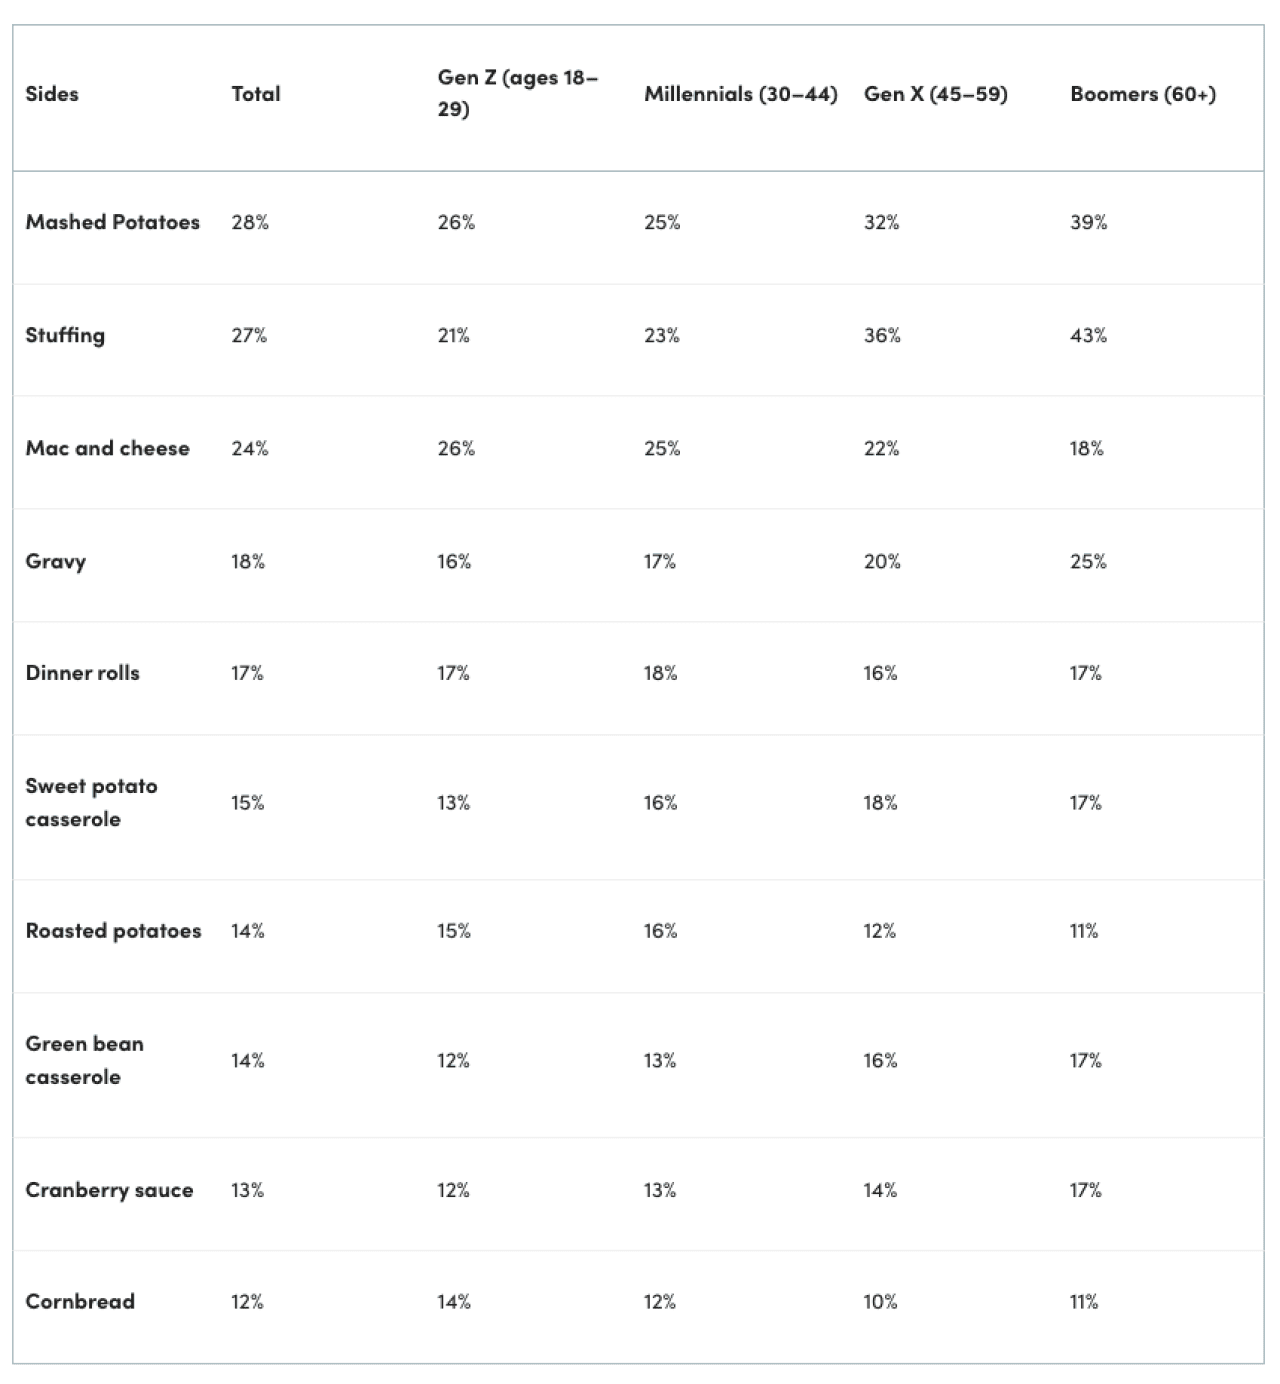The width and height of the screenshot is (1280, 1384).
Task: Click the 43% Boomers Stuffing value
Action: [1088, 335]
